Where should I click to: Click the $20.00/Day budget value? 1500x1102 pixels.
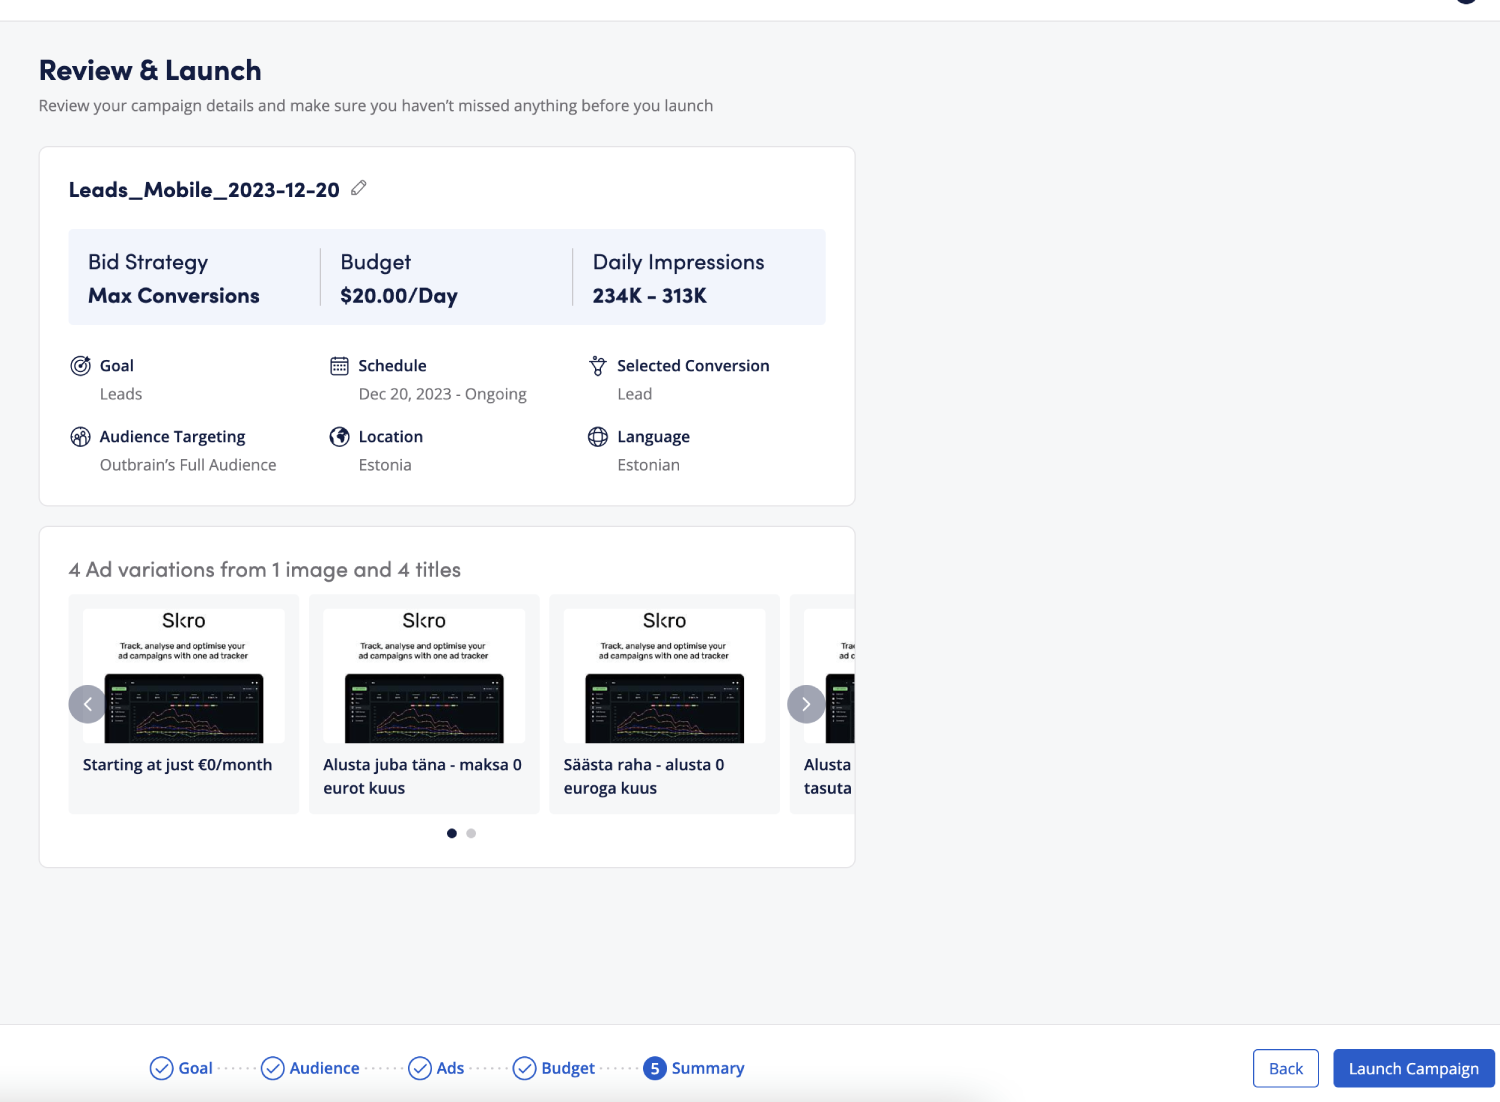coord(399,296)
